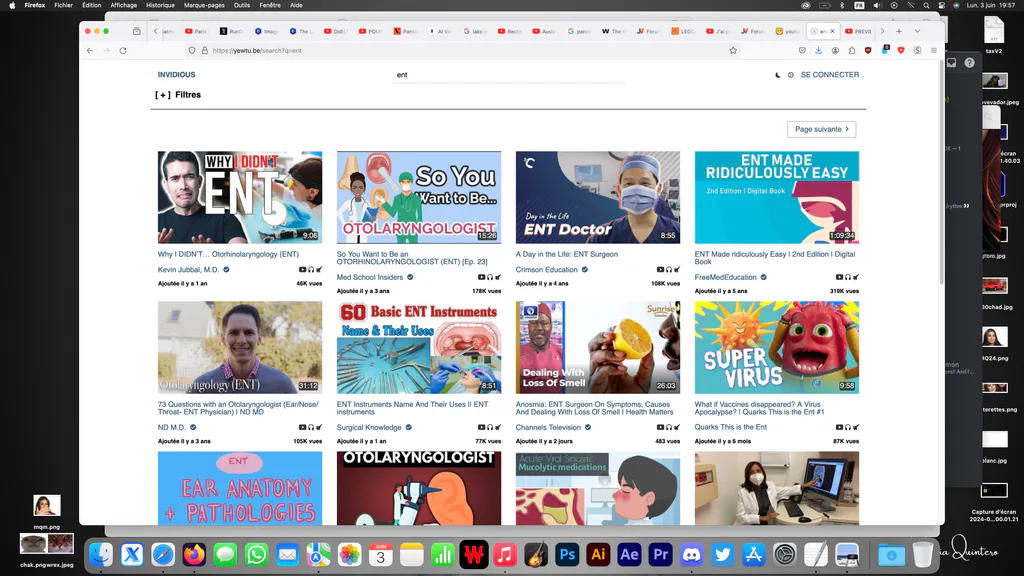Open the Historique menu
The width and height of the screenshot is (1024, 576).
(160, 5)
